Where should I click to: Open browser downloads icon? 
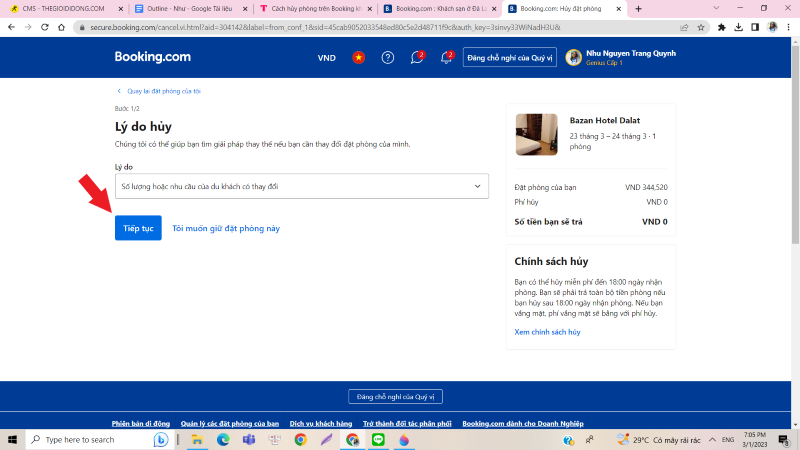point(738,27)
